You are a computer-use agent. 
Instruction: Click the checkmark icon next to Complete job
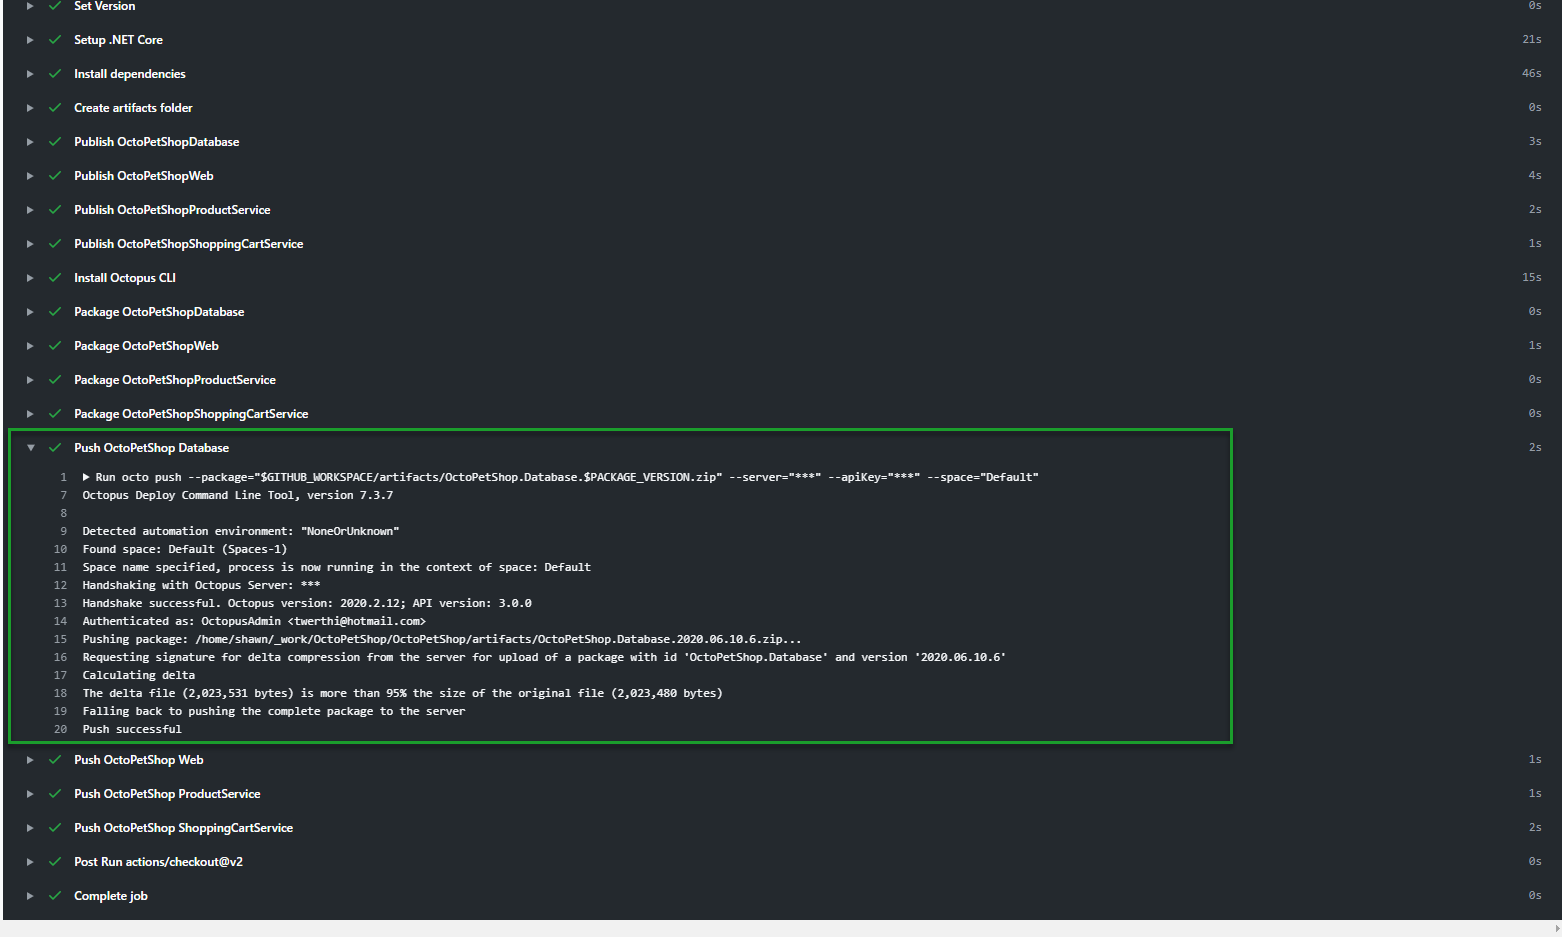pos(55,896)
